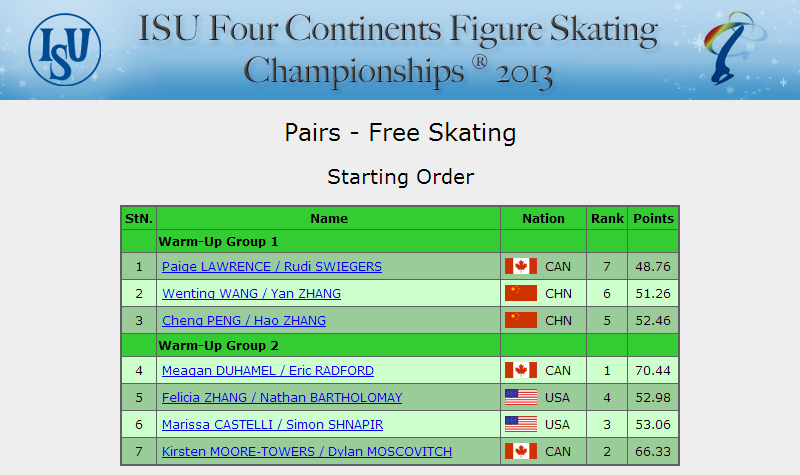Click the Rank column header
Image resolution: width=800 pixels, height=475 pixels.
pos(607,218)
